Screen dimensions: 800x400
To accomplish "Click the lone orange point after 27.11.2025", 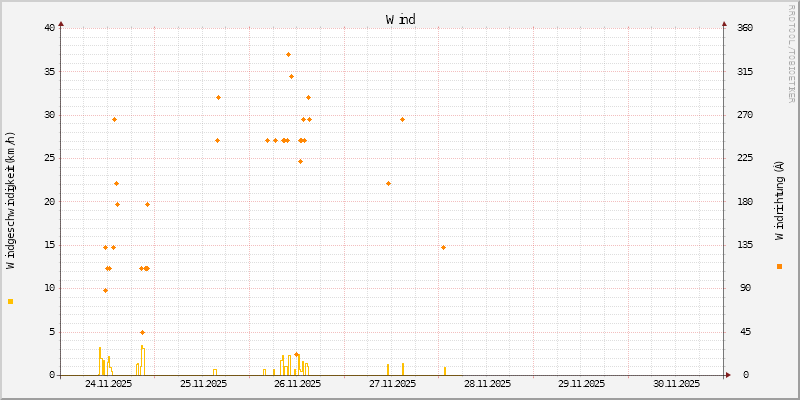I will [443, 247].
